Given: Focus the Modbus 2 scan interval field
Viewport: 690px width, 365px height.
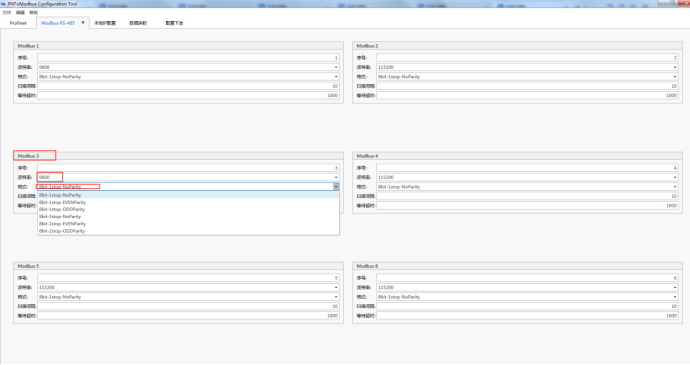Looking at the screenshot, I should coord(527,86).
